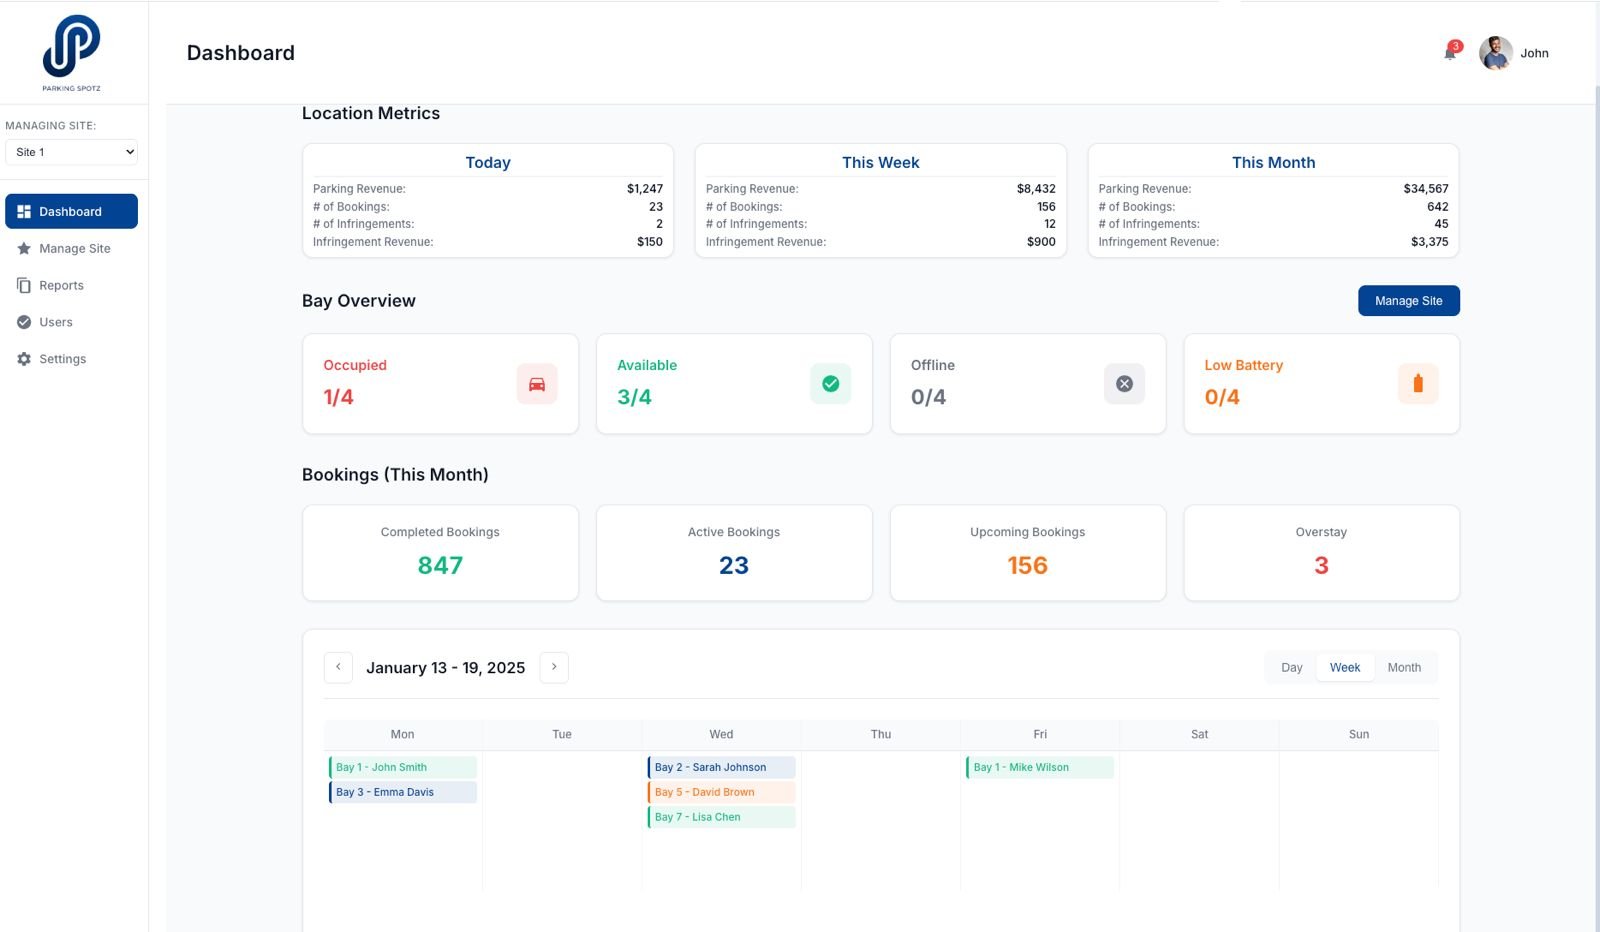Open the Bay 1 - John Smith booking
The width and height of the screenshot is (1600, 932).
(403, 768)
